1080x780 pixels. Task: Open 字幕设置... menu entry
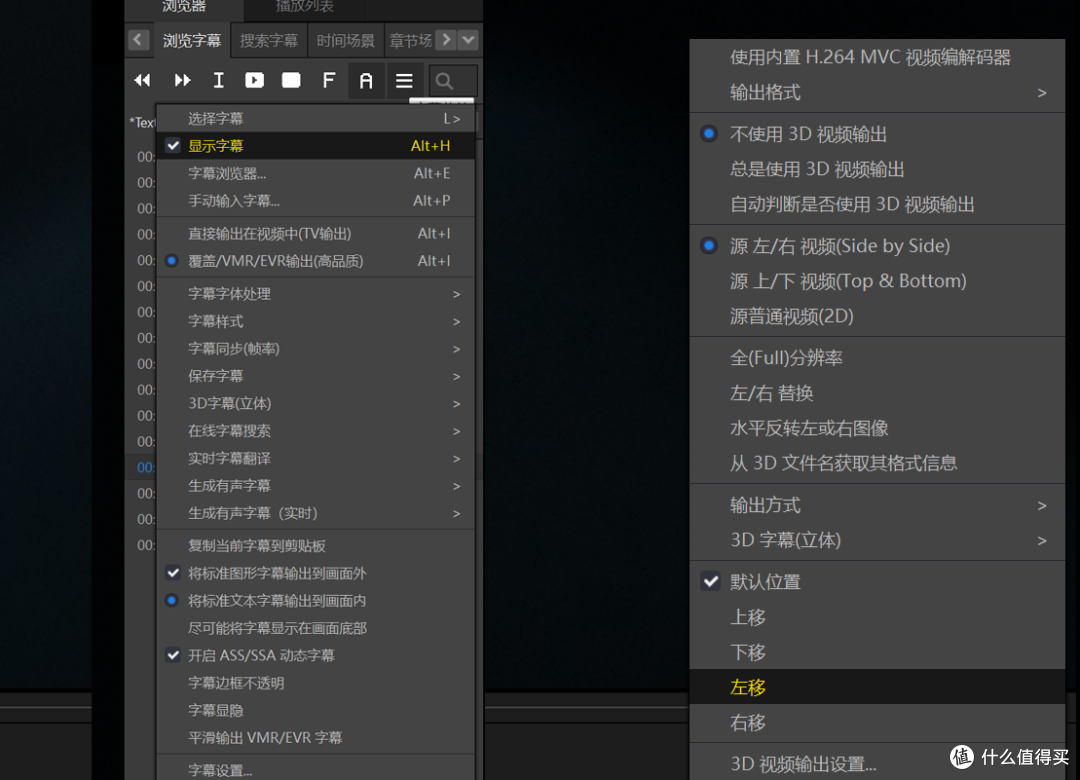tap(316, 770)
